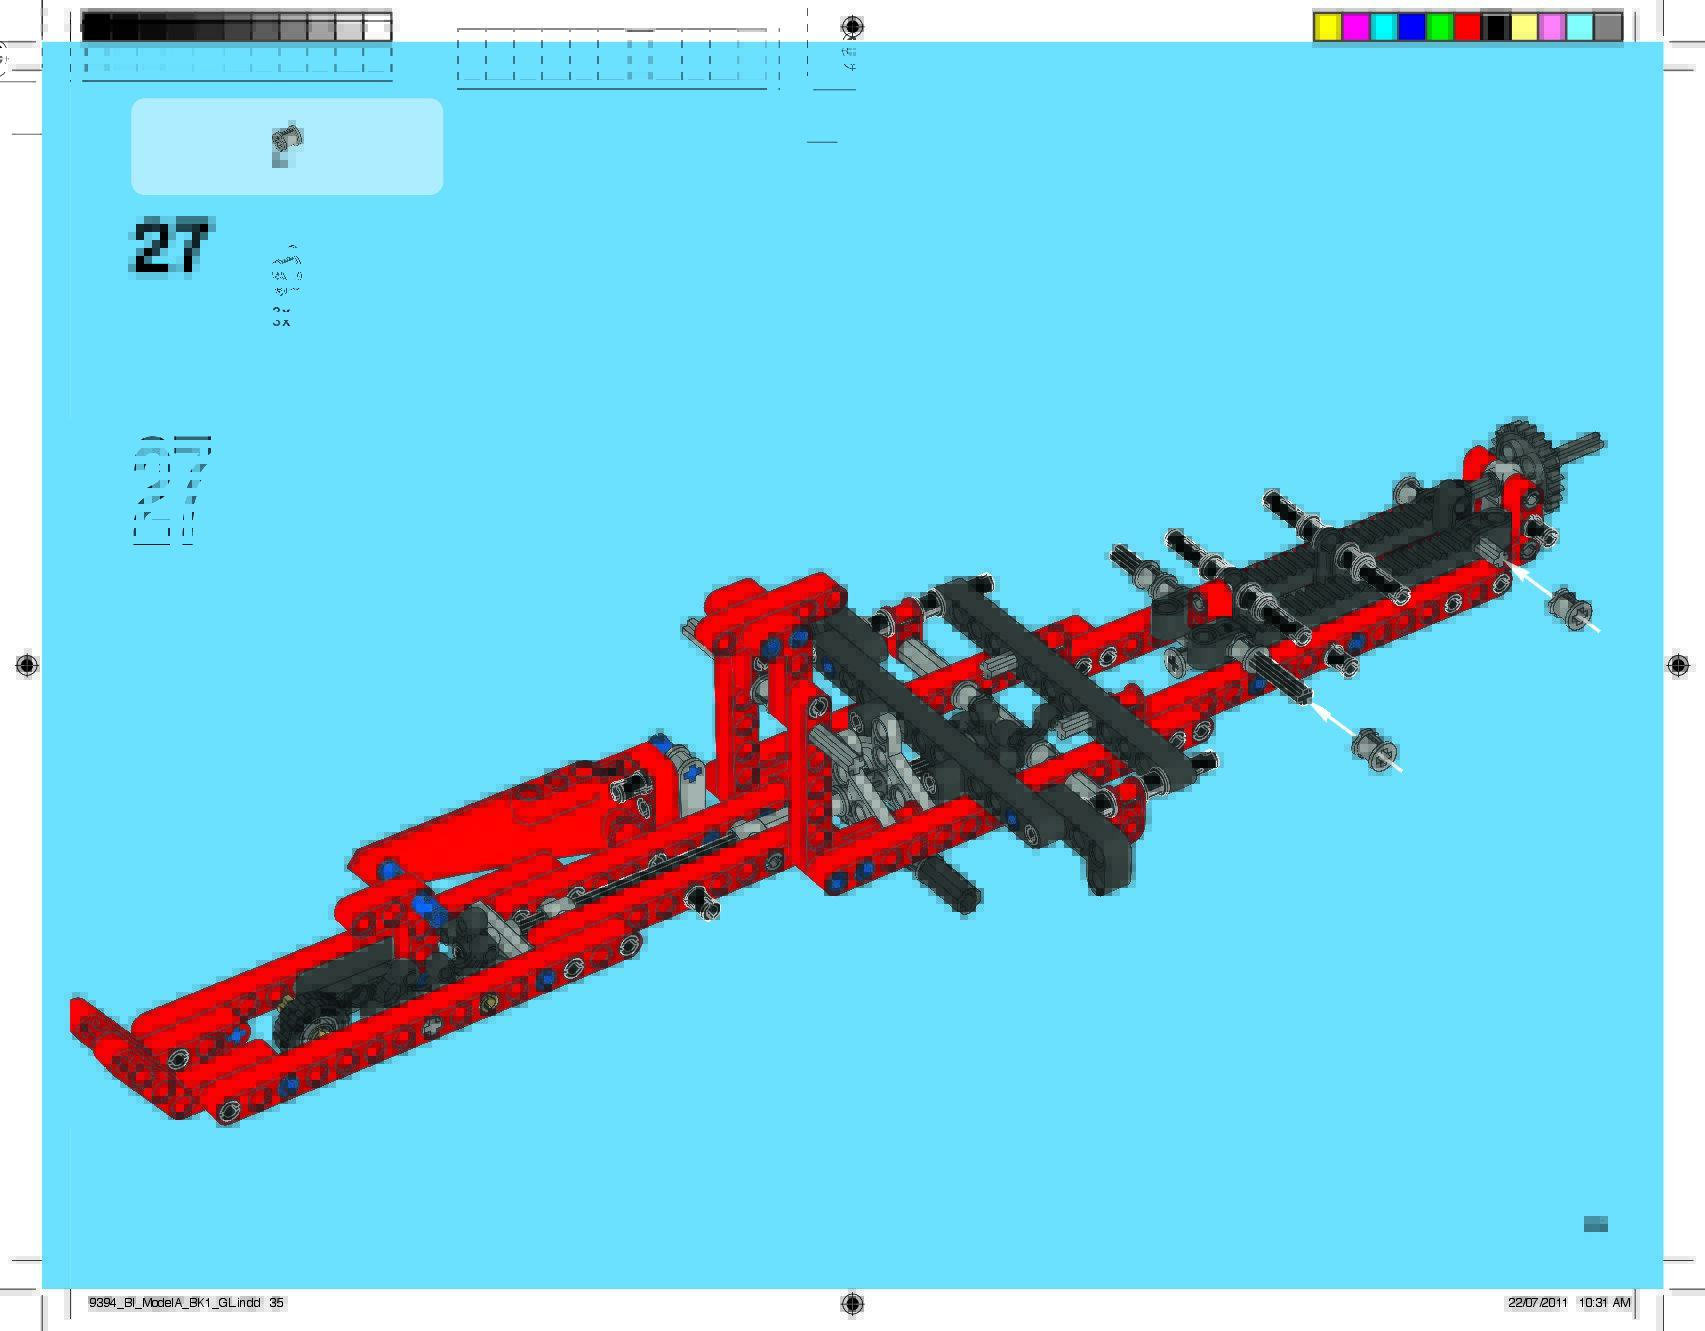
Task: Select the gray swatch ending the color bar
Action: (x=1607, y=27)
